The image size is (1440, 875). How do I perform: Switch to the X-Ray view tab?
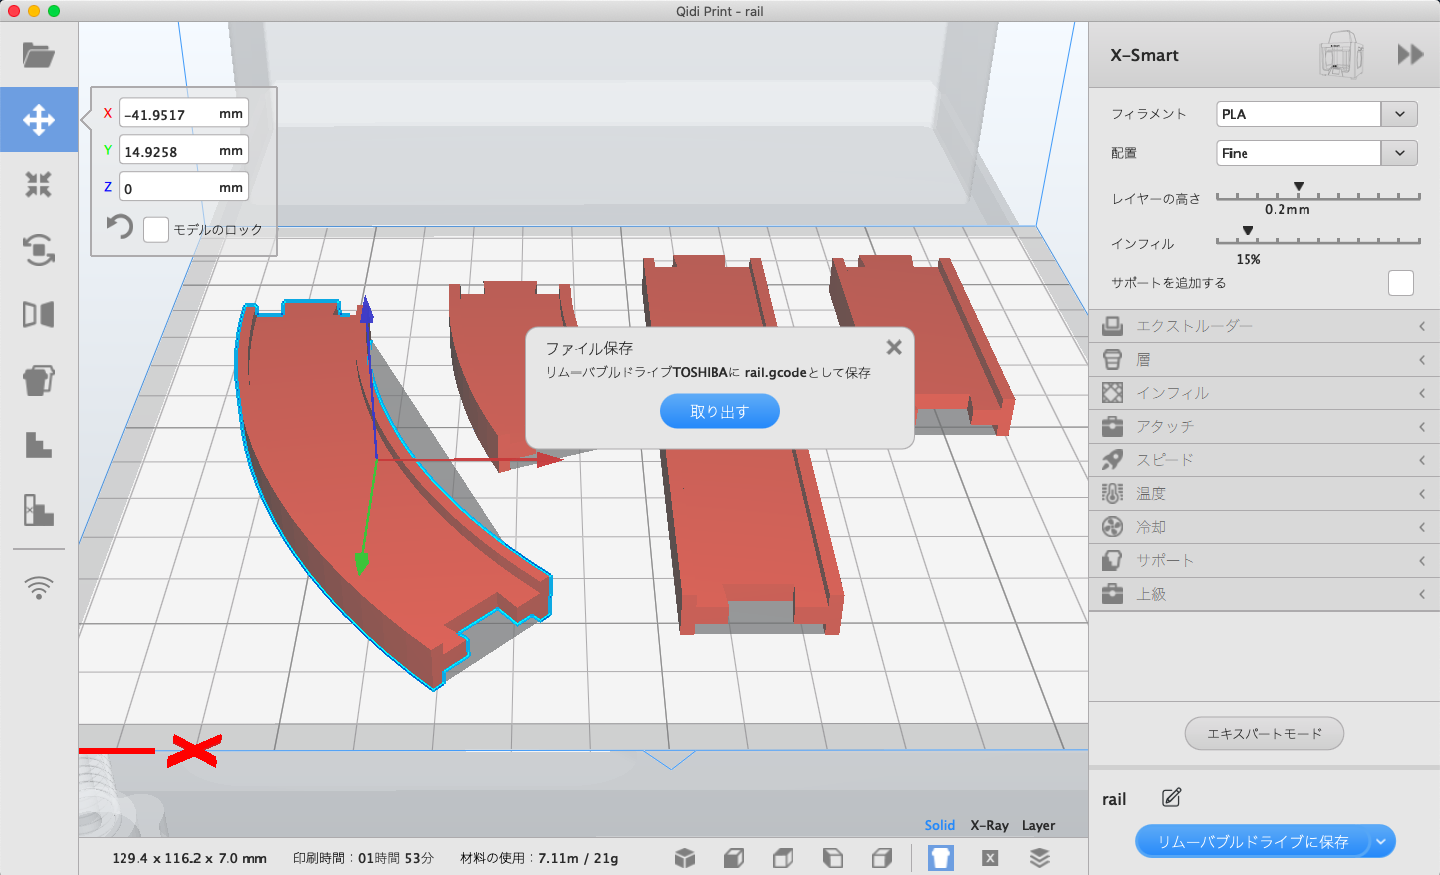click(988, 825)
